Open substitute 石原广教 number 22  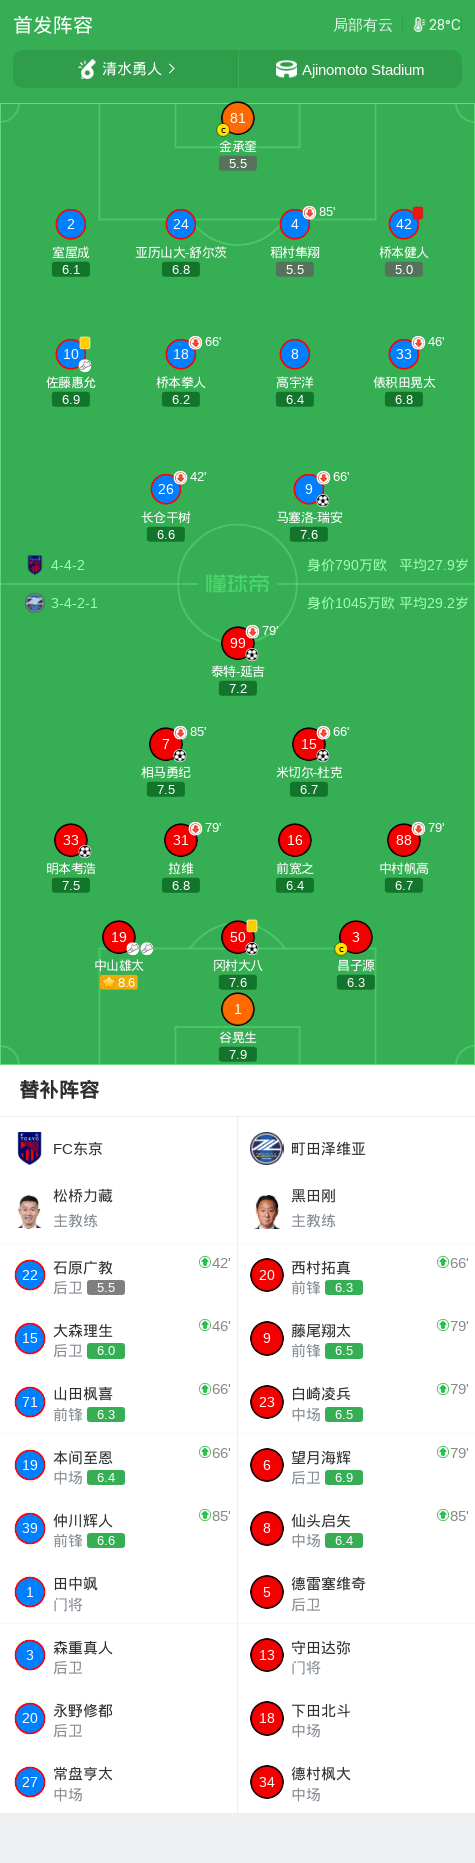119,1275
